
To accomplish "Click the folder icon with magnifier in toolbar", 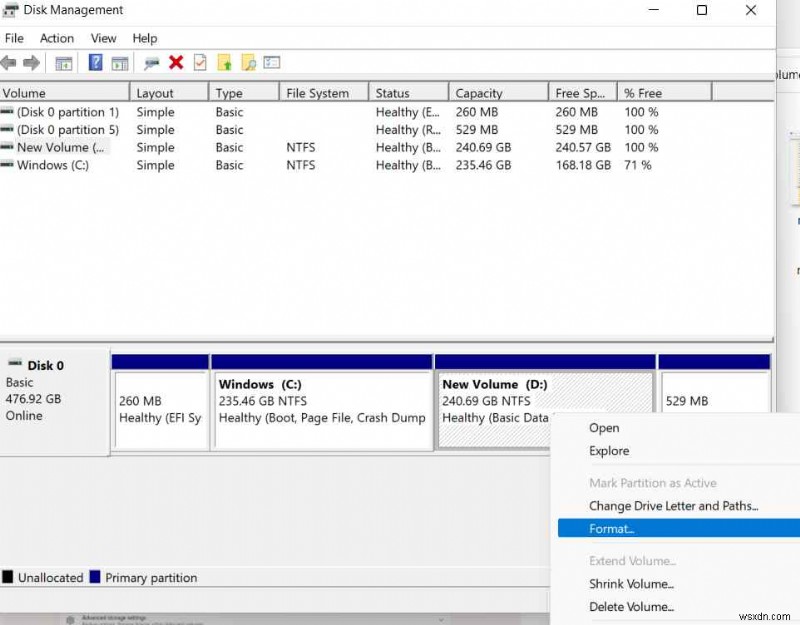I will [250, 62].
